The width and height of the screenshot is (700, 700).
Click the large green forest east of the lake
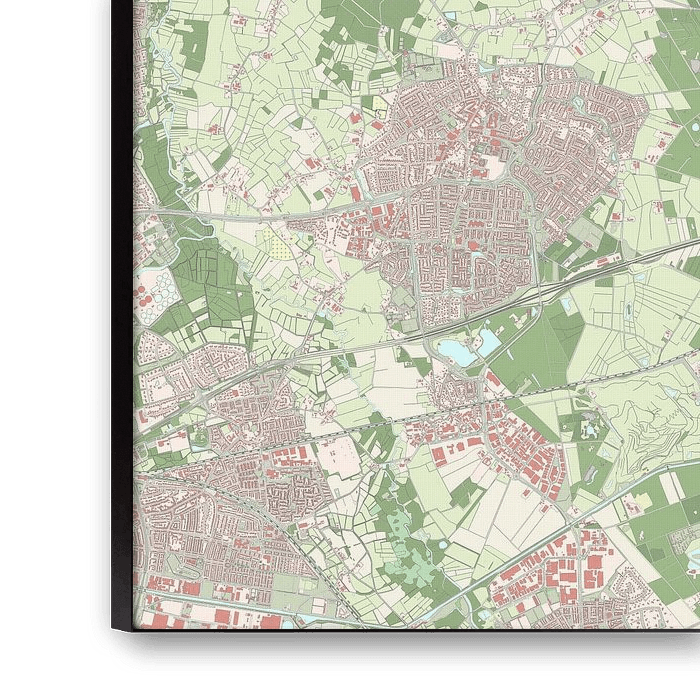point(540,350)
